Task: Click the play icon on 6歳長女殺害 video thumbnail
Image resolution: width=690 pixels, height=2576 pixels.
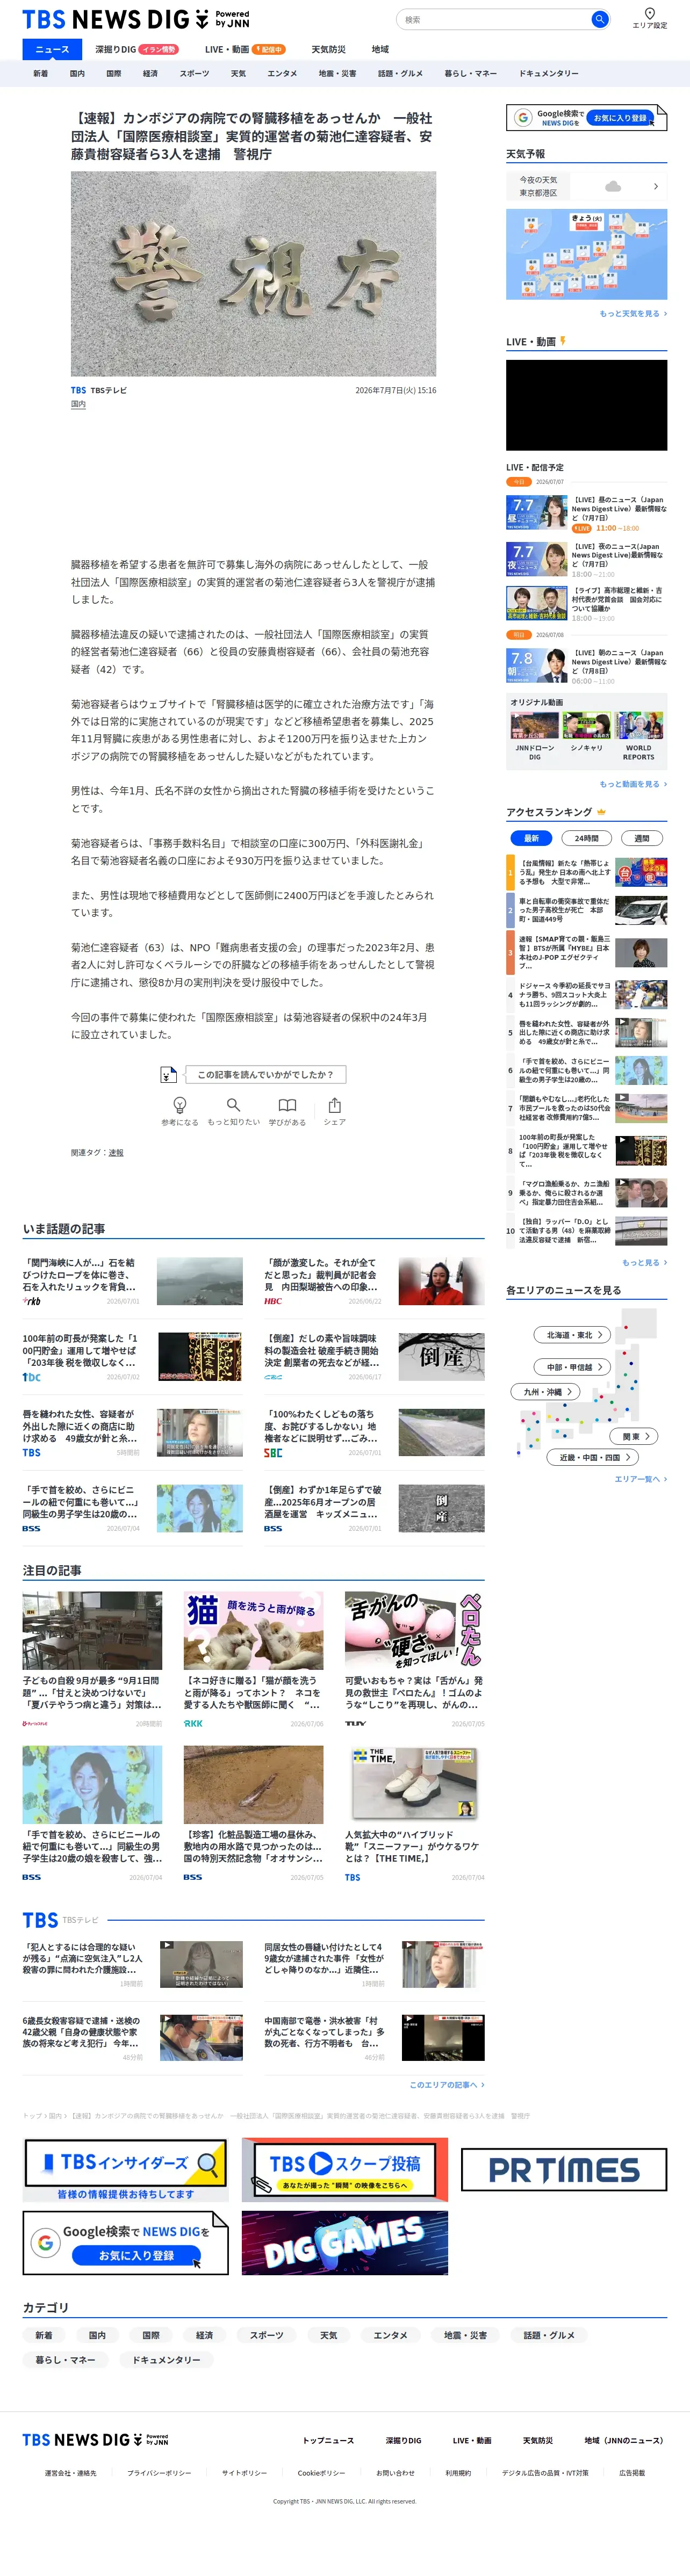Action: tap(167, 2019)
